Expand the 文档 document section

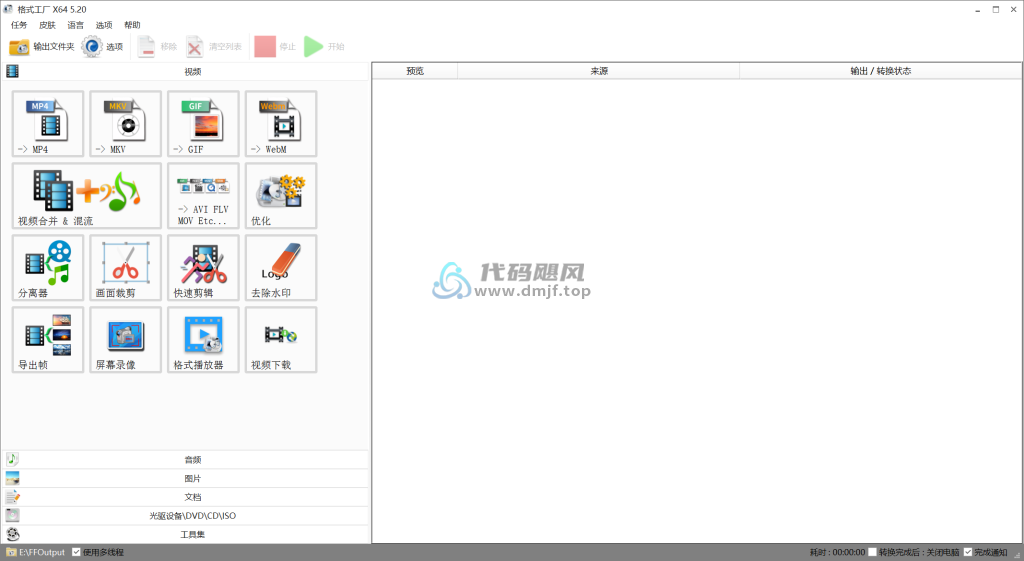[185, 497]
